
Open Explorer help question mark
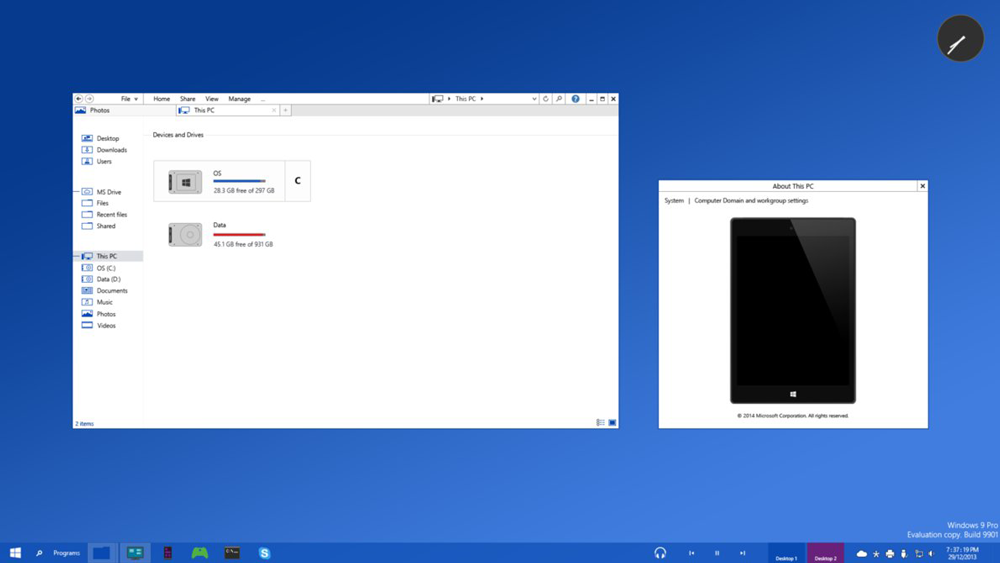click(575, 99)
